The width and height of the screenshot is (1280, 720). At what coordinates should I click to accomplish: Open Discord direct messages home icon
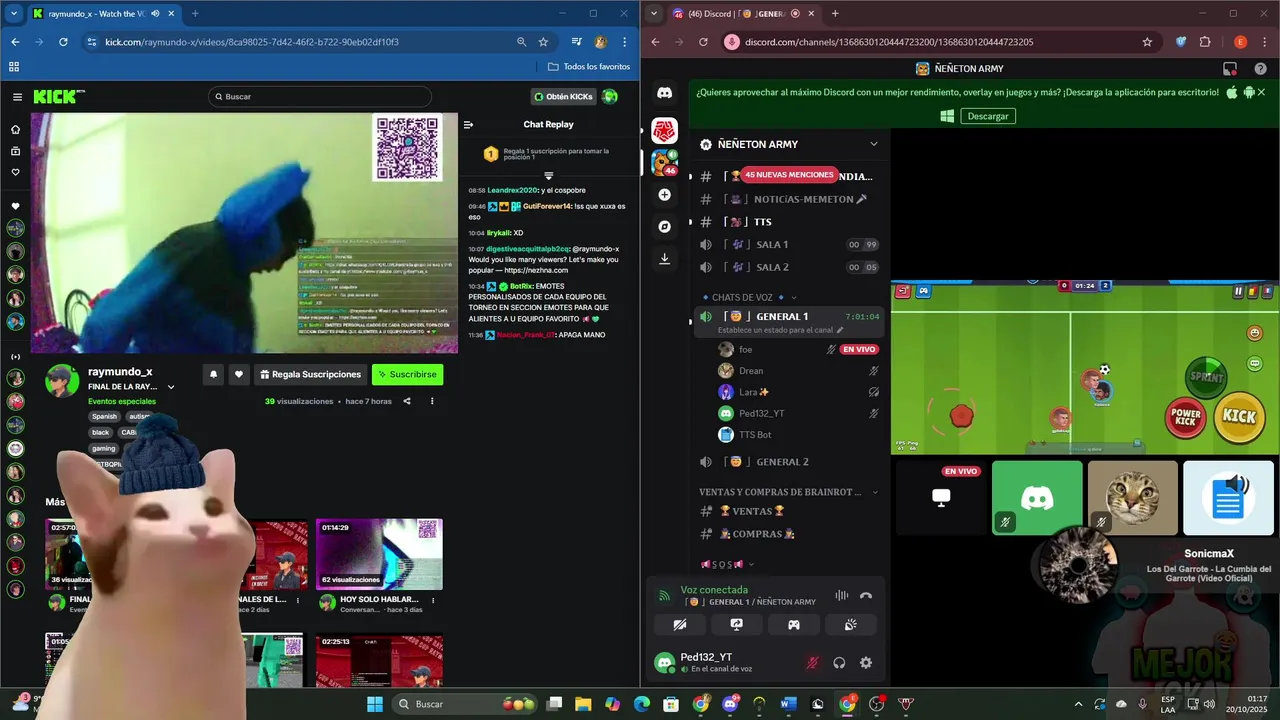pyautogui.click(x=664, y=93)
